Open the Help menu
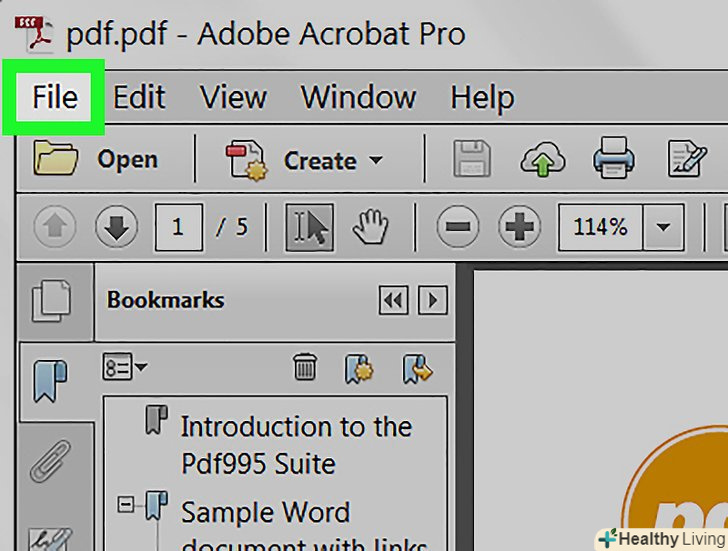This screenshot has height=551, width=728. pyautogui.click(x=482, y=98)
